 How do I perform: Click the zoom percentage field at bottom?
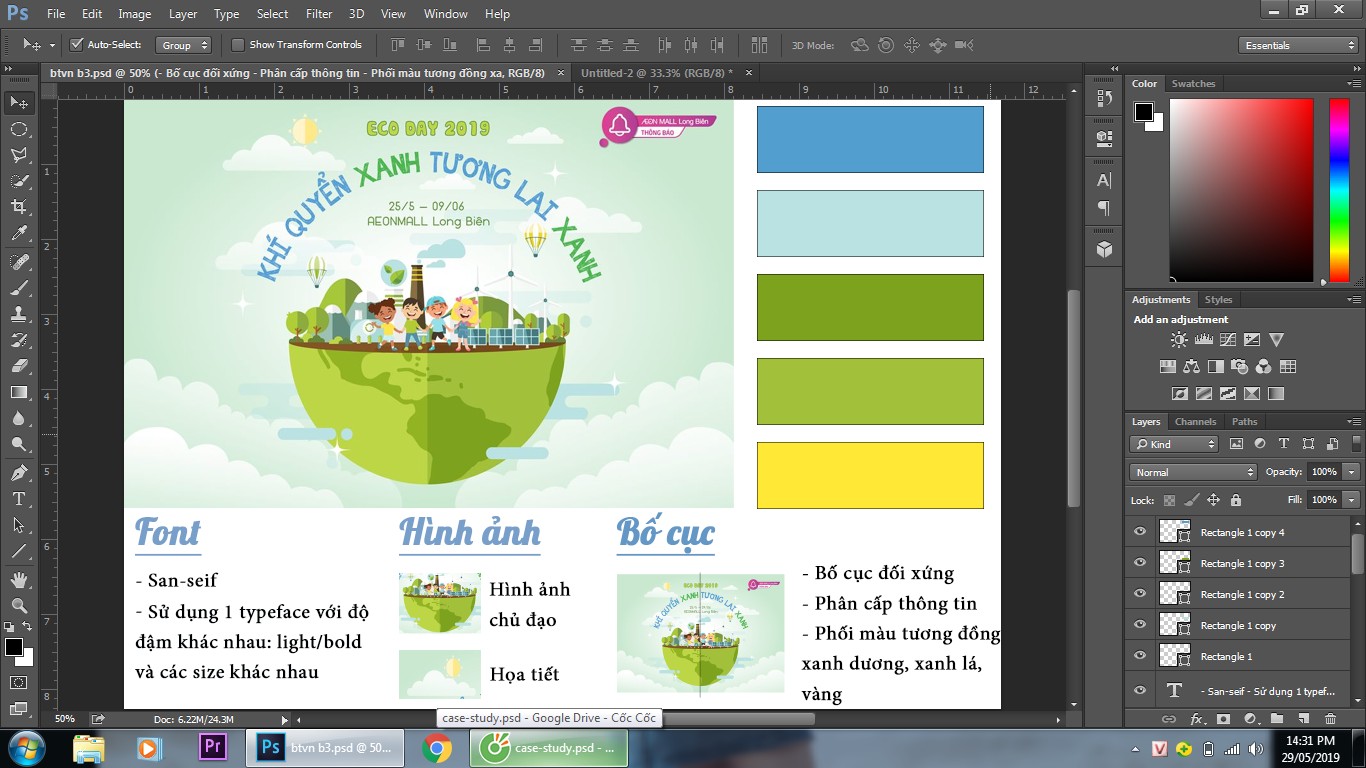(64, 719)
